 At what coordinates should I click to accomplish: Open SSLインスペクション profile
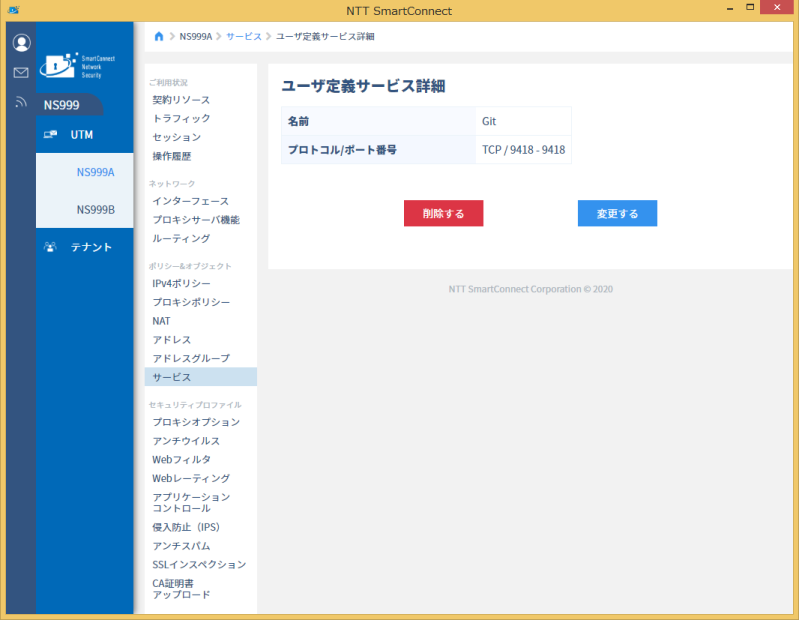199,565
